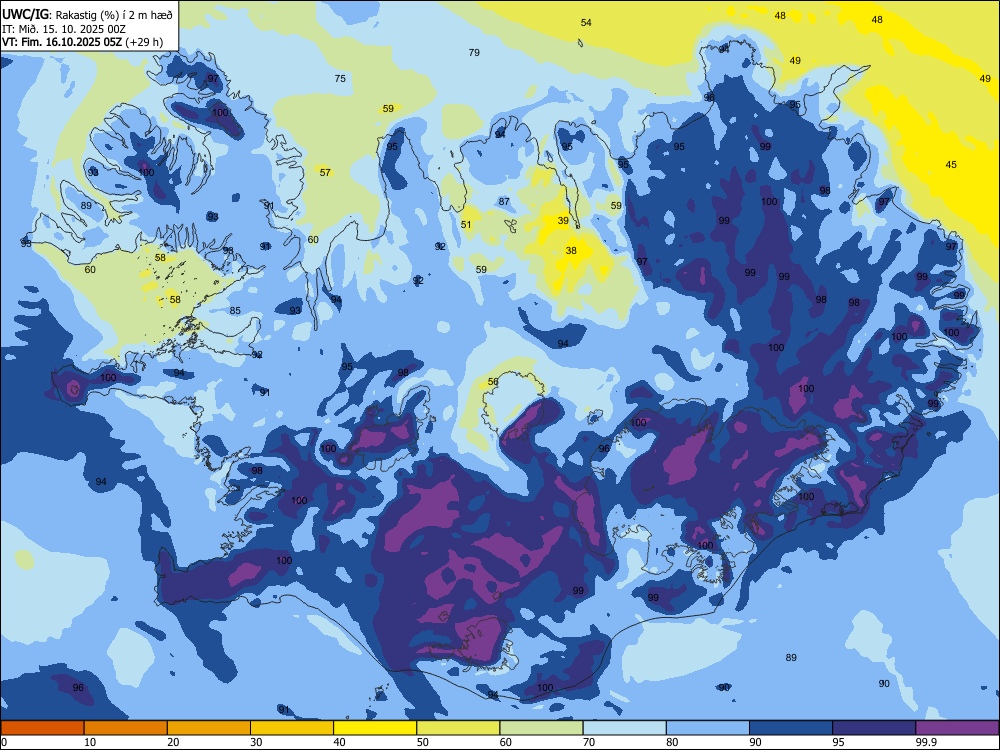Click the 80–90 light blue legend swatch
Screen dimensions: 1000x750
pyautogui.click(x=708, y=728)
